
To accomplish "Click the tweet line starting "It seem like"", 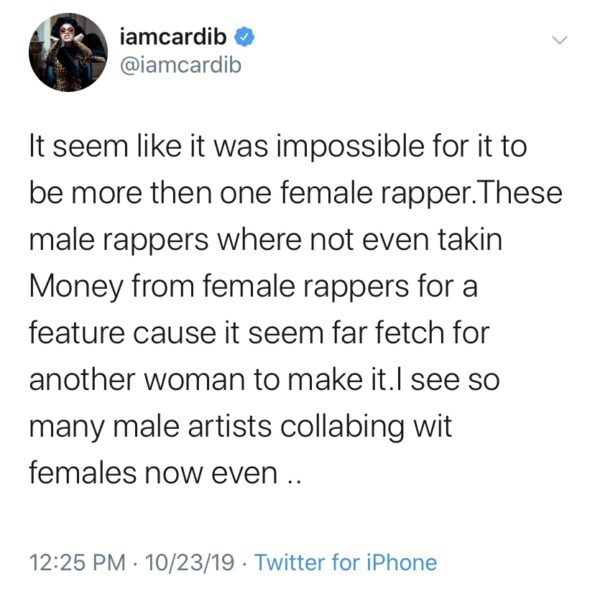I will coord(278,147).
